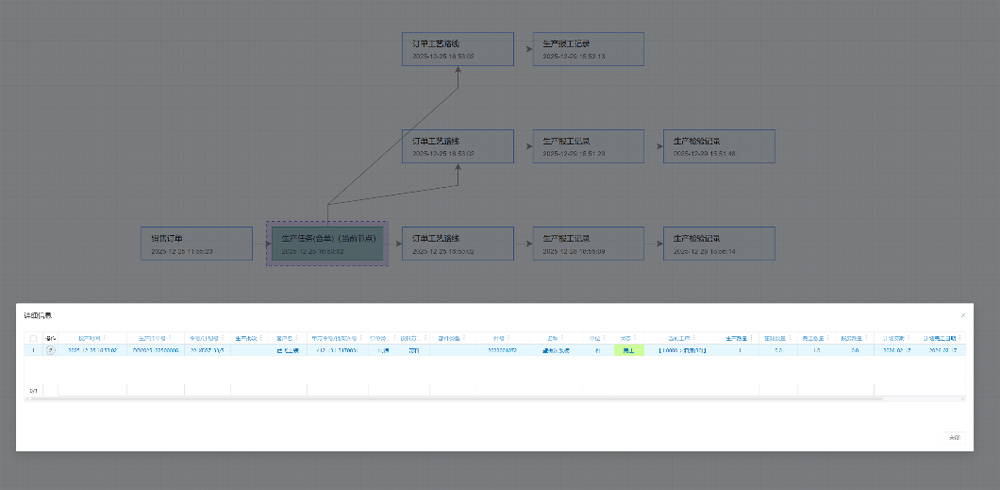Click the middle-row 生产检验记录 node

point(718,147)
